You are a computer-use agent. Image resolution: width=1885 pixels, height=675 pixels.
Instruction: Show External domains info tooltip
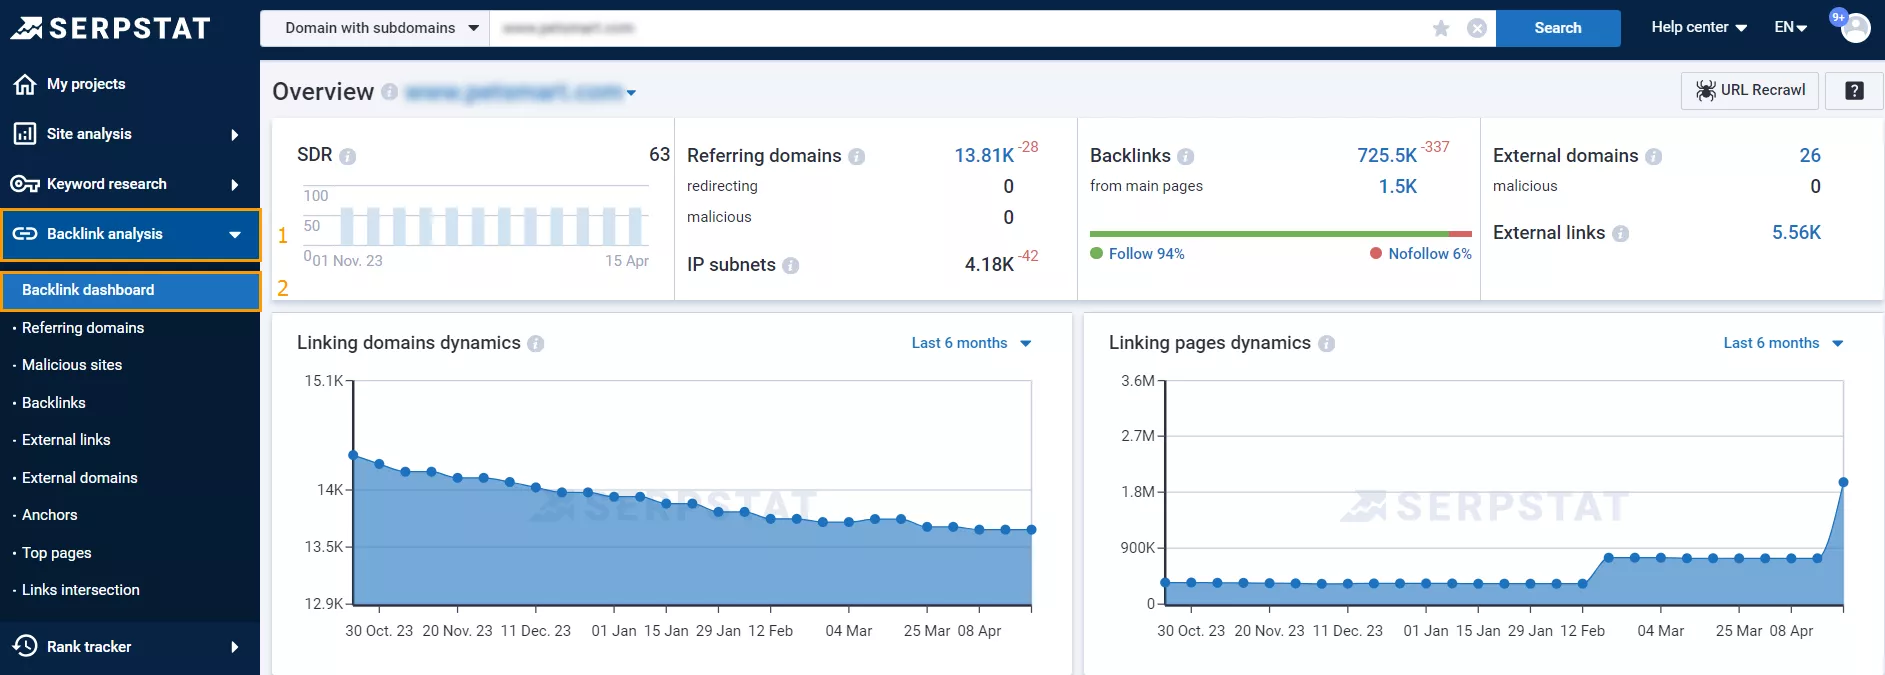tap(1654, 157)
